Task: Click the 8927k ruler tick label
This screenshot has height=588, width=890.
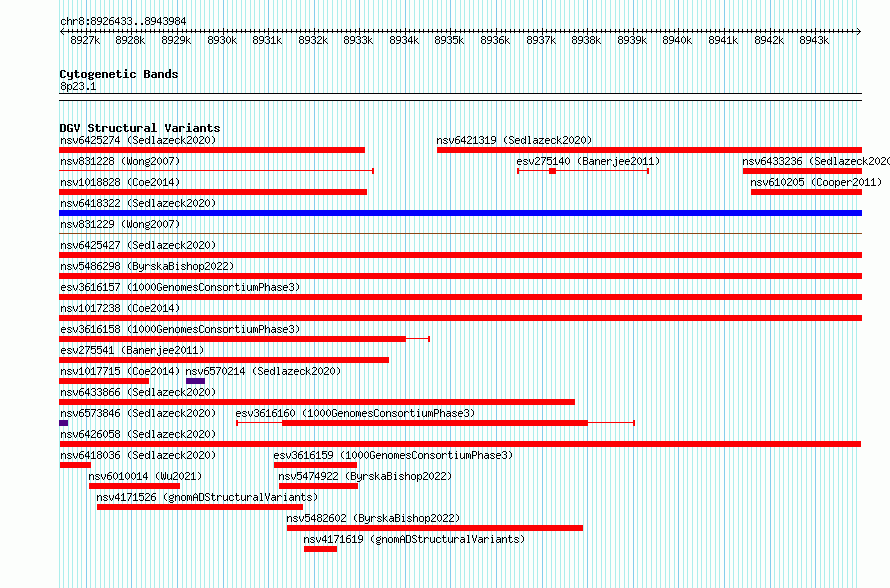Action: click(85, 40)
